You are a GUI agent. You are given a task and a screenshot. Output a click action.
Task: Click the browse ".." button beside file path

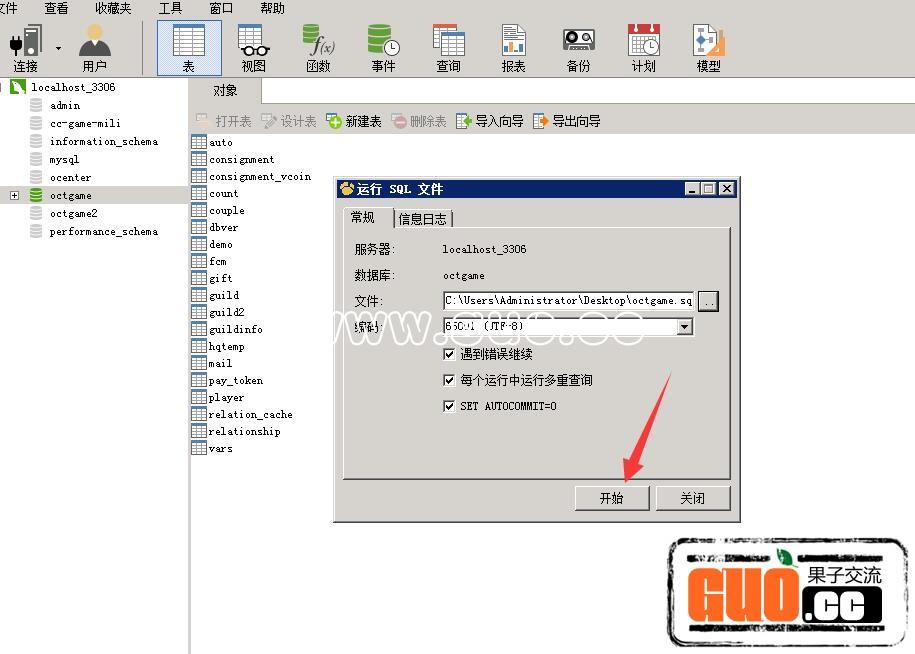[x=708, y=300]
